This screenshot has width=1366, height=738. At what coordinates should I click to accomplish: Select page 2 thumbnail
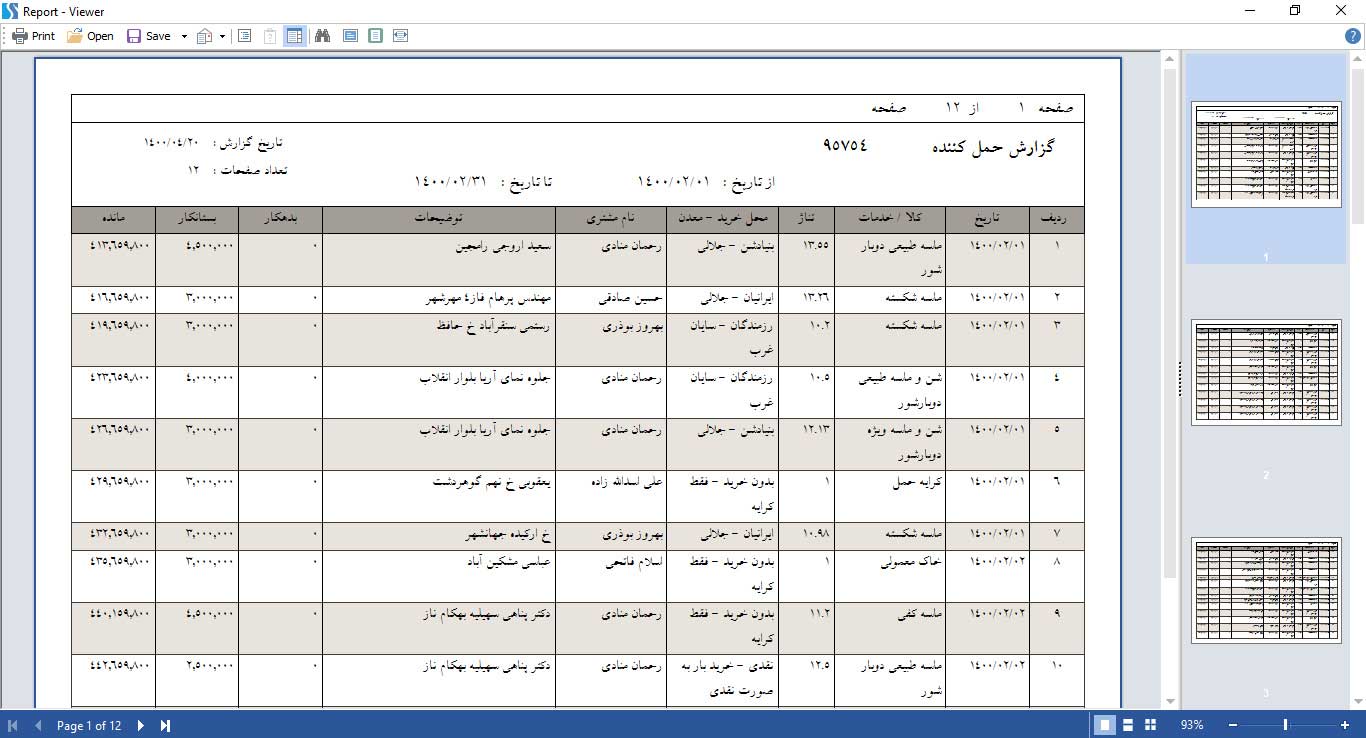(x=1265, y=373)
